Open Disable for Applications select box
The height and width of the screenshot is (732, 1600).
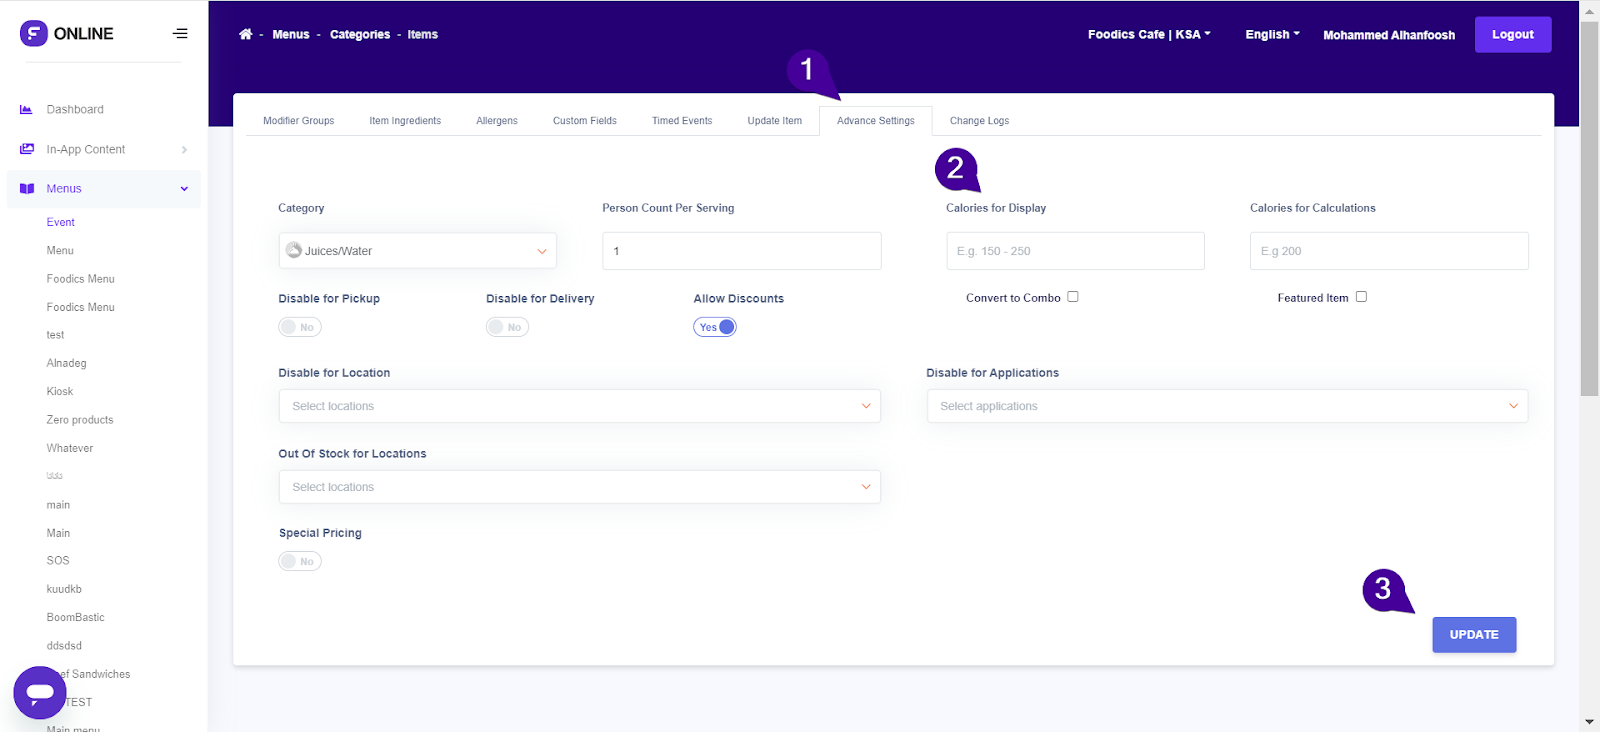[1227, 406]
